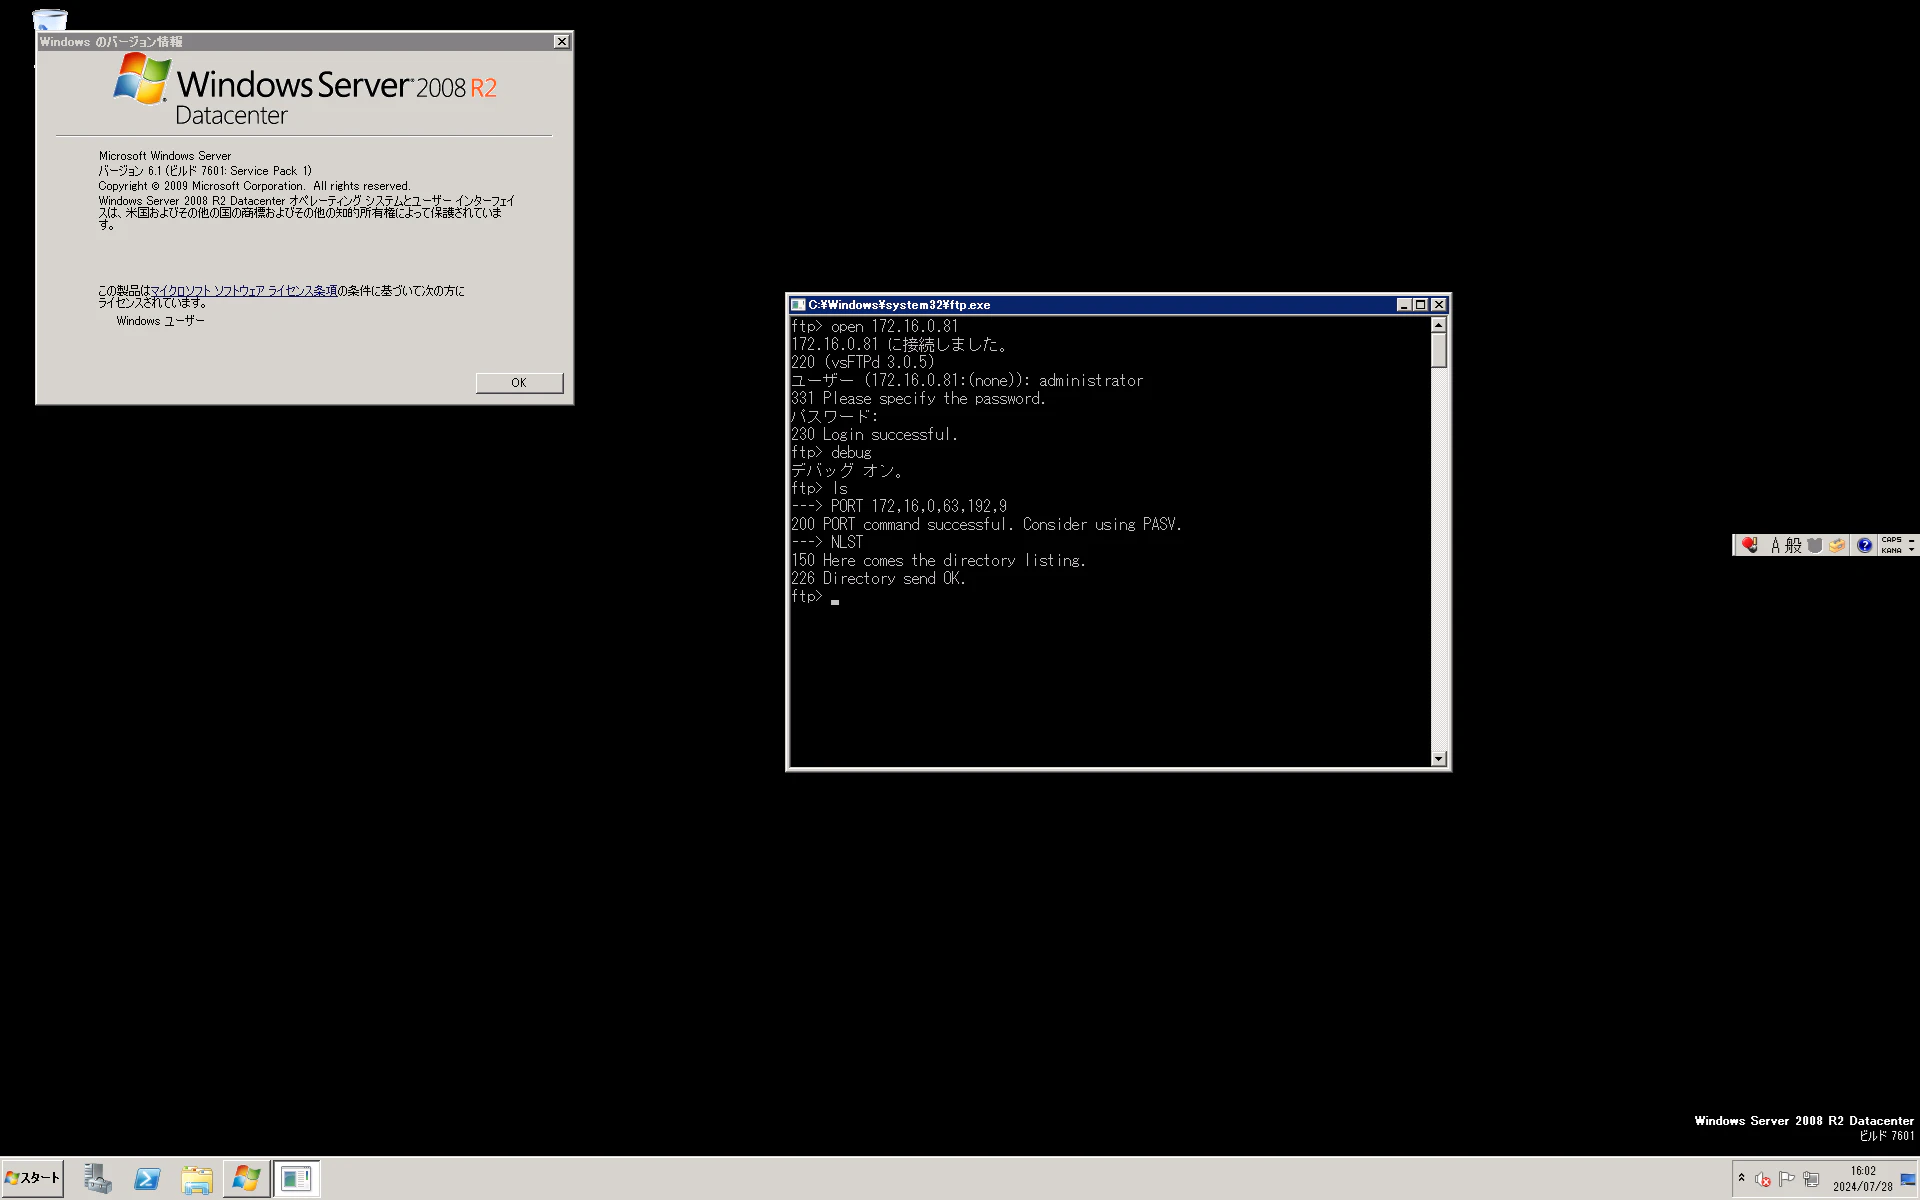
Task: Minimize the ftp.exe console window
Action: pyautogui.click(x=1403, y=305)
